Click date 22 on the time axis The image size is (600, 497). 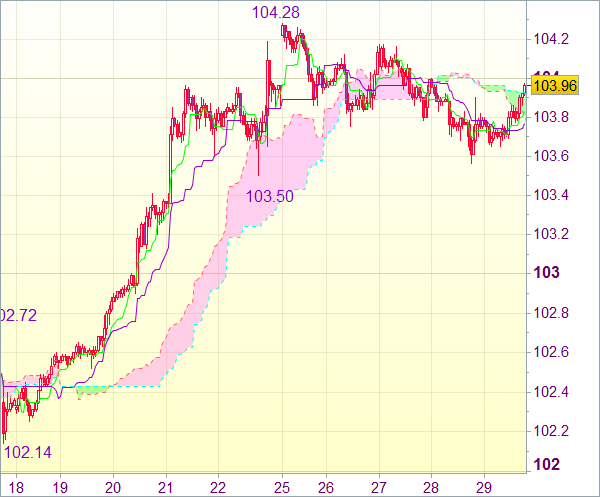[x=218, y=488]
